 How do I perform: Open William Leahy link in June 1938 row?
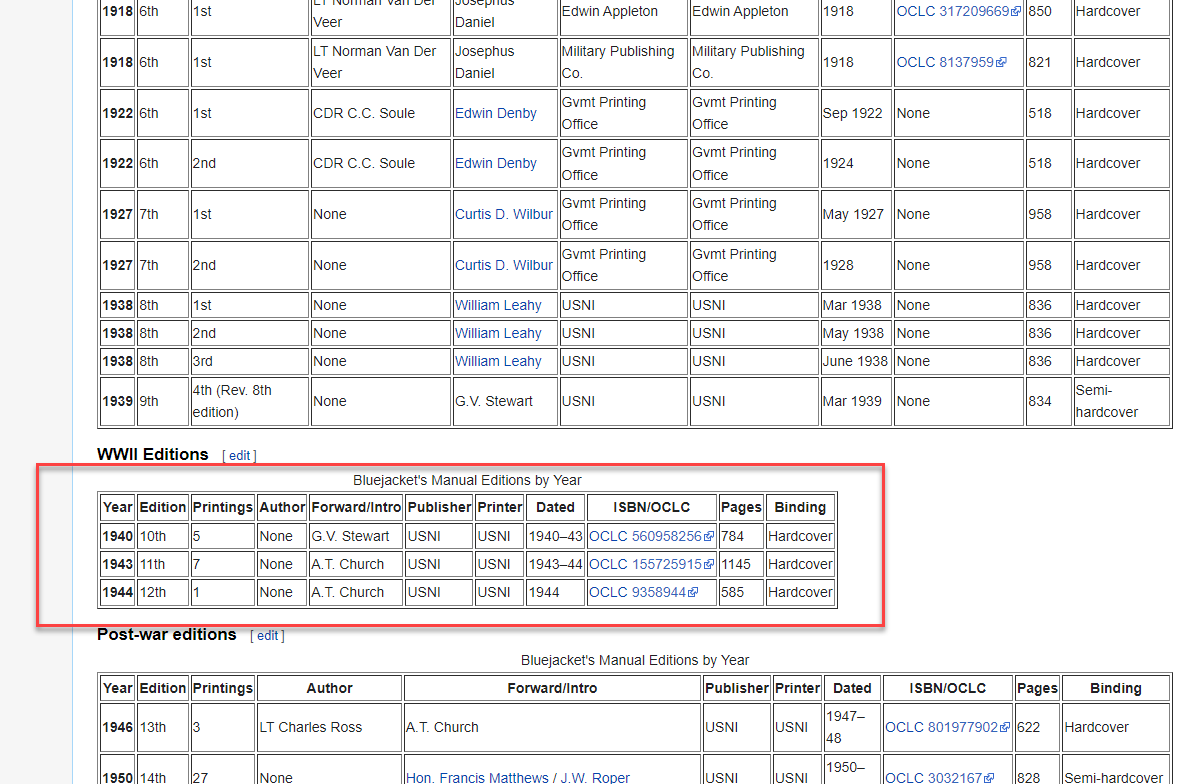coord(498,361)
